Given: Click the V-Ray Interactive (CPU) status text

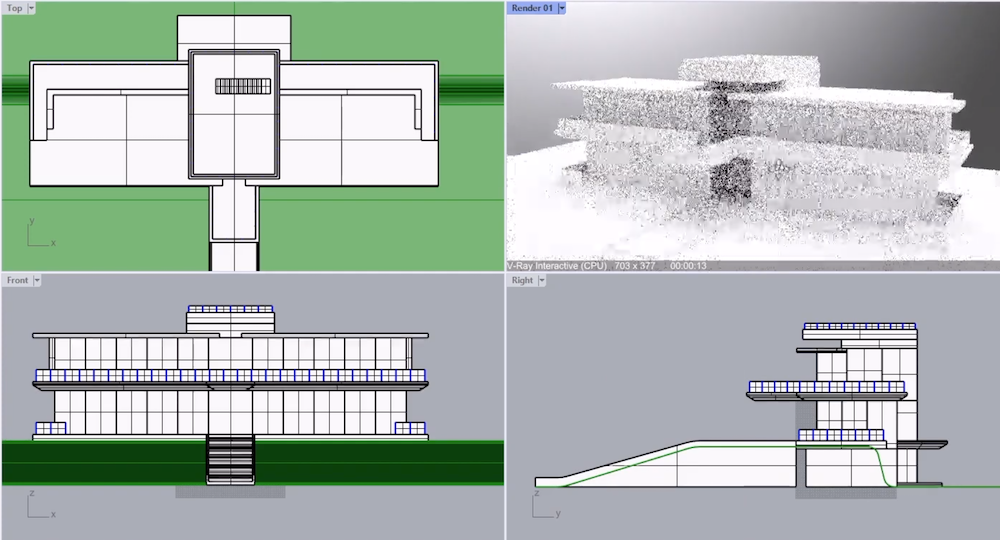Looking at the screenshot, I should tap(557, 266).
